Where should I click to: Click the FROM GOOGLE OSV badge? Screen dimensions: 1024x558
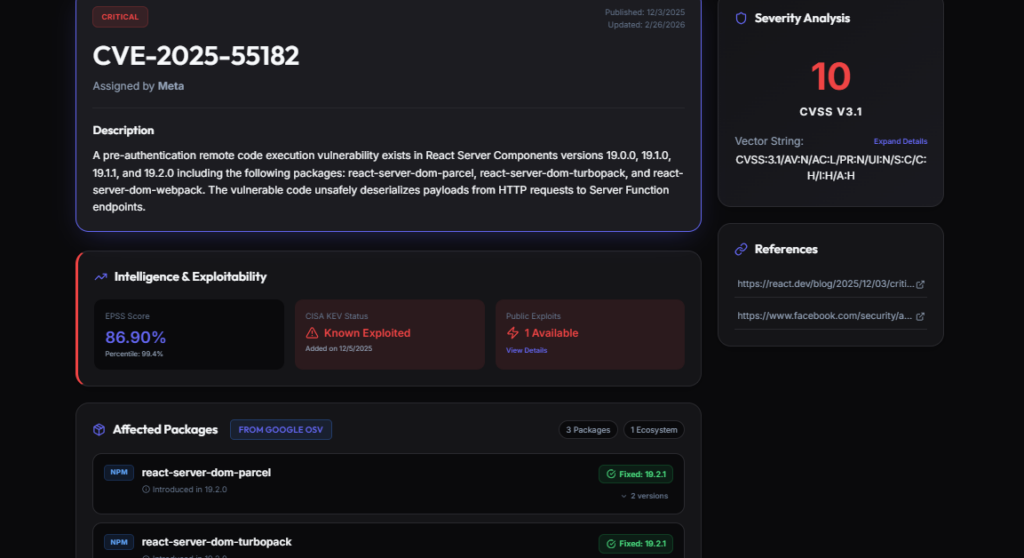[x=281, y=429]
